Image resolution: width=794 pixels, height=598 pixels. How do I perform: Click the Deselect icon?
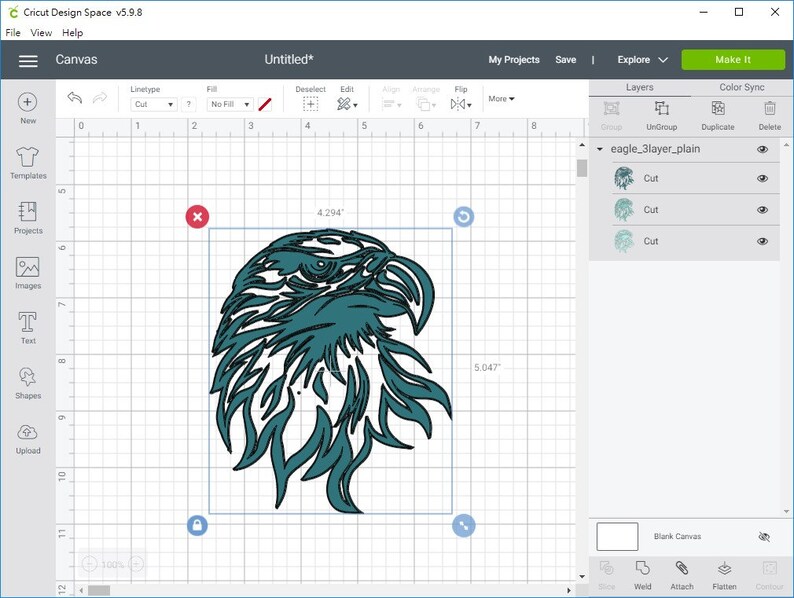pyautogui.click(x=310, y=104)
